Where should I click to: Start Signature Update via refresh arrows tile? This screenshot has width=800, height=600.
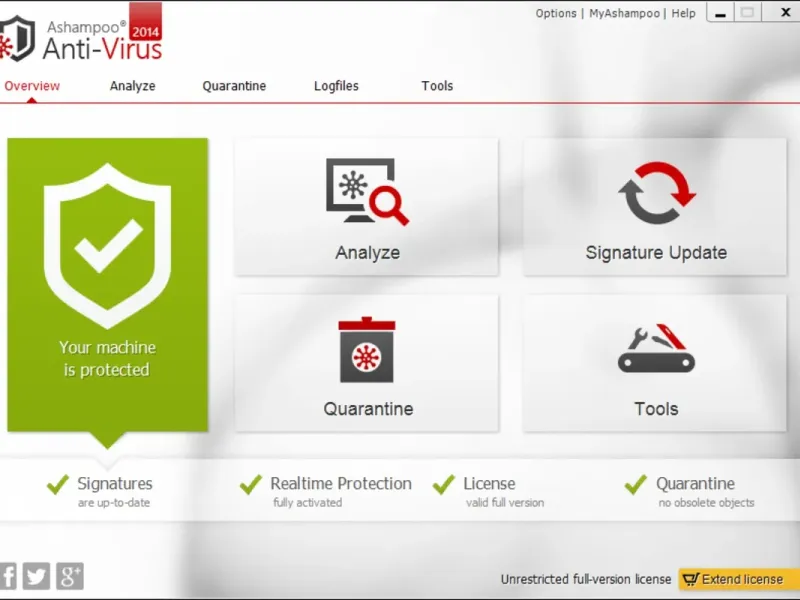tap(655, 207)
